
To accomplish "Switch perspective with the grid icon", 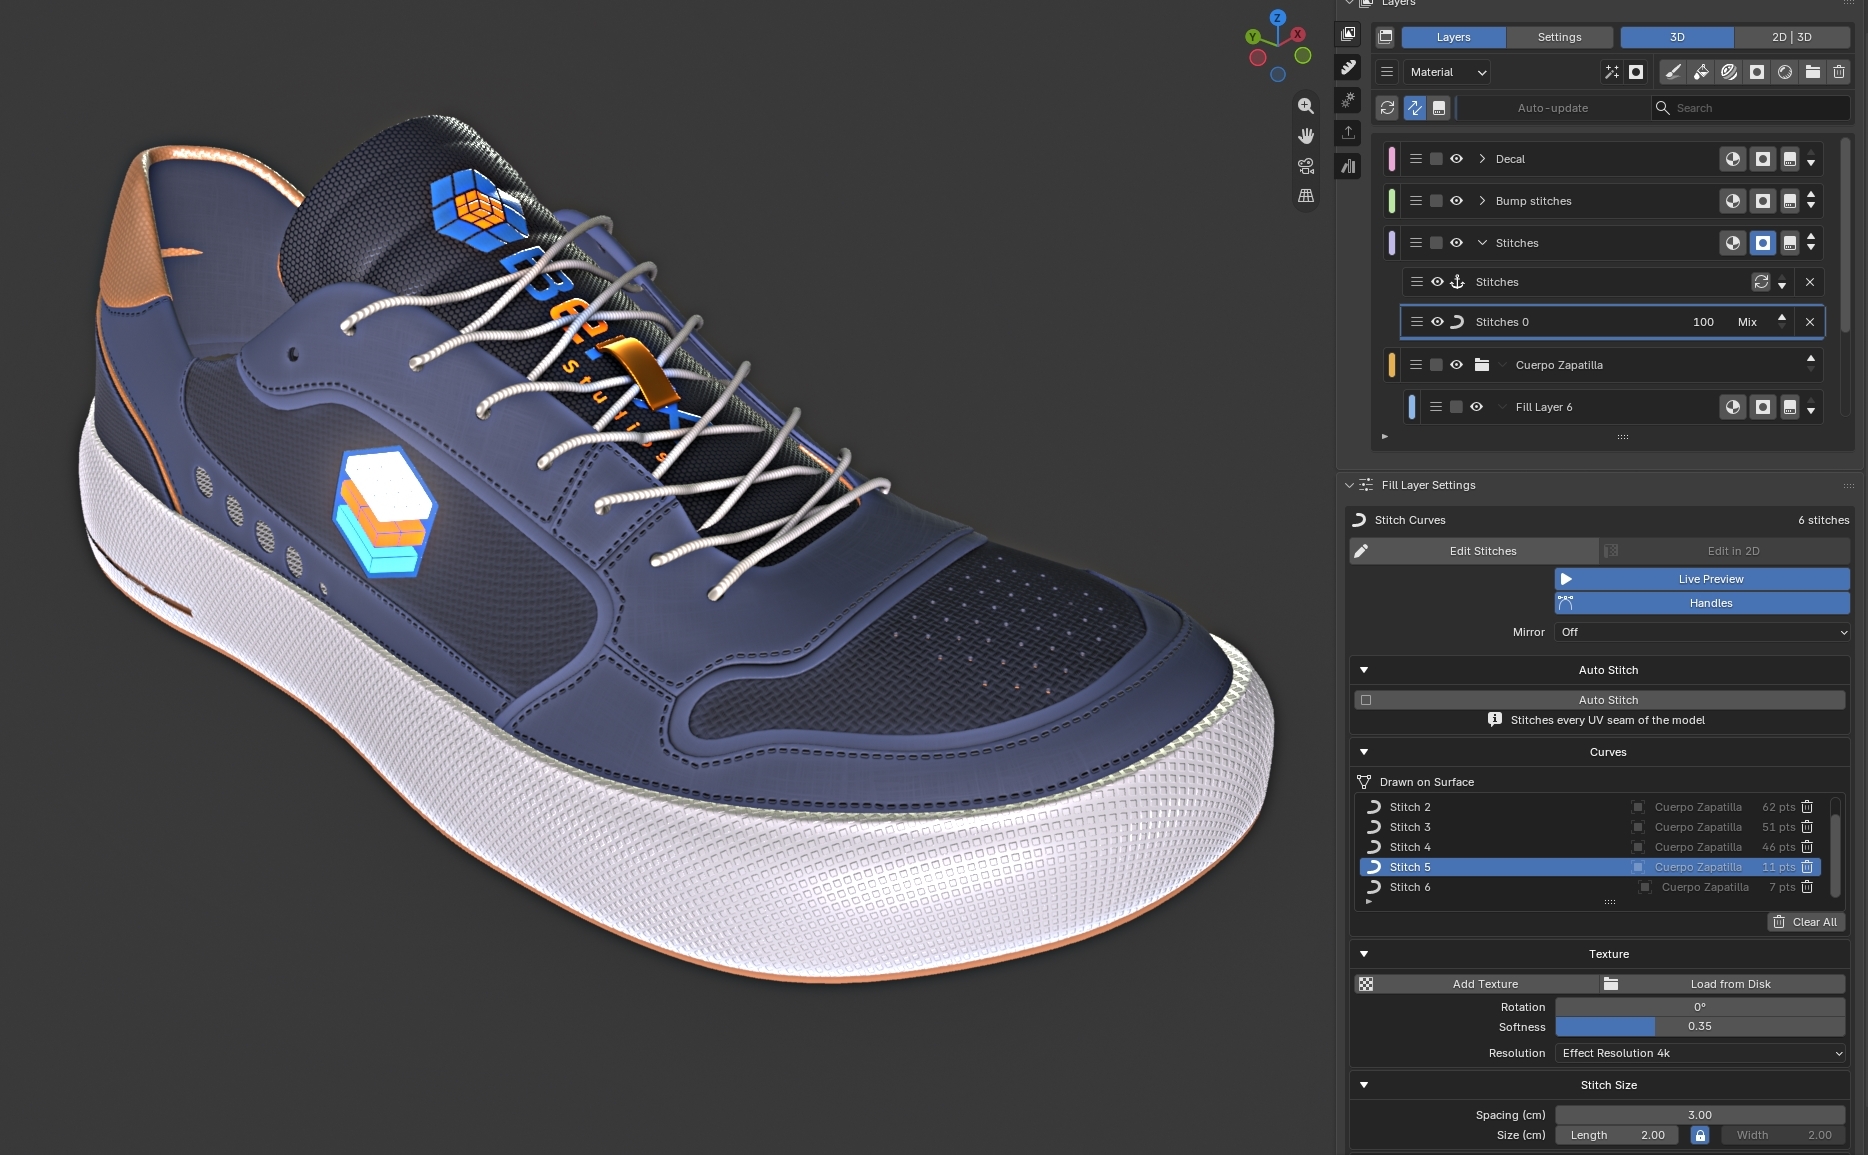I will point(1306,196).
